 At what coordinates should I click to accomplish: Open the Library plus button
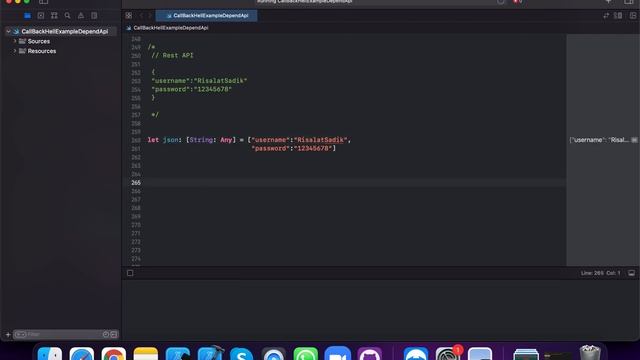(x=608, y=2)
